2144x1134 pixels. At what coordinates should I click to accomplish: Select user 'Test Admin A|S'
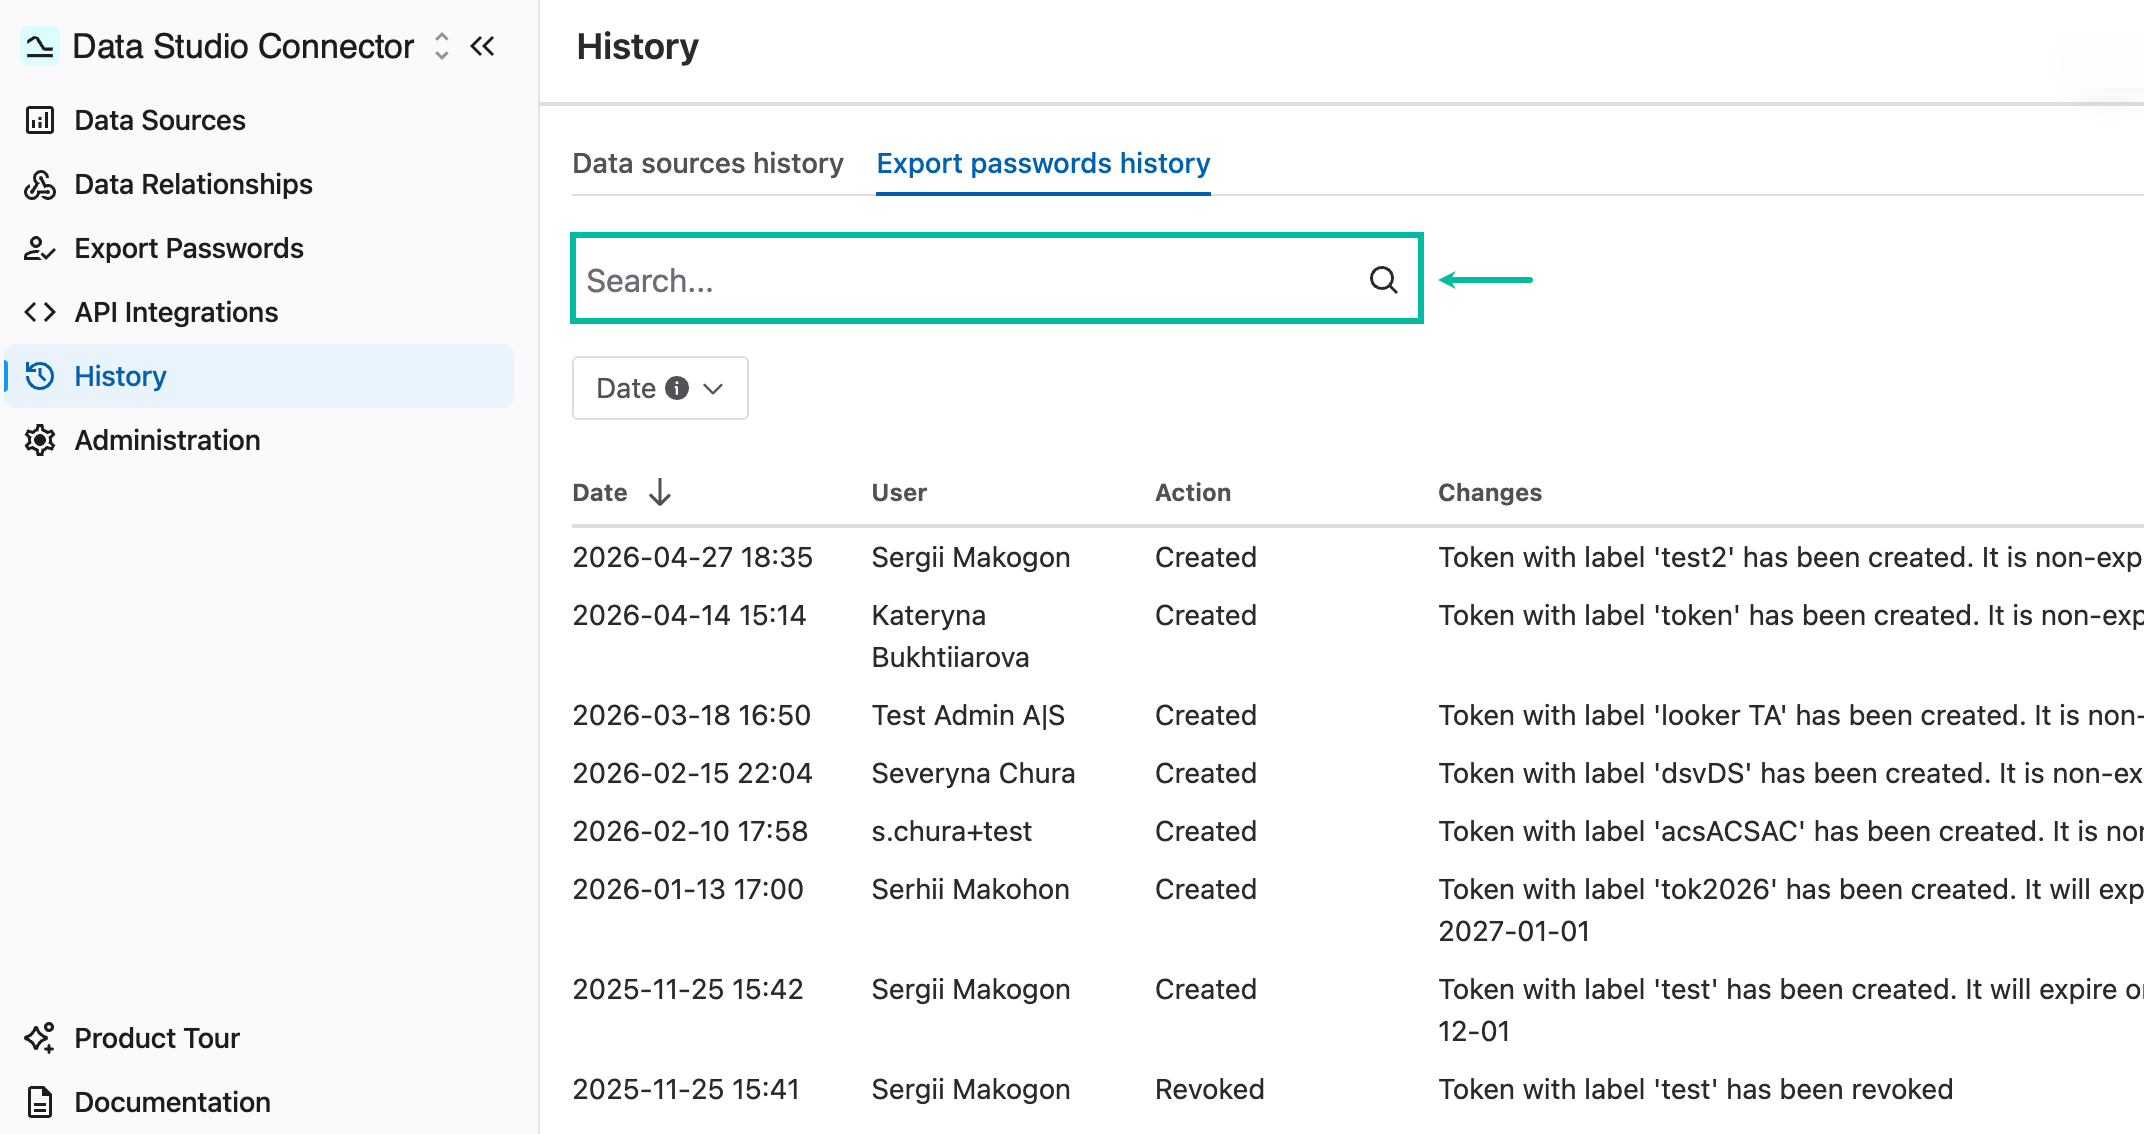coord(968,715)
